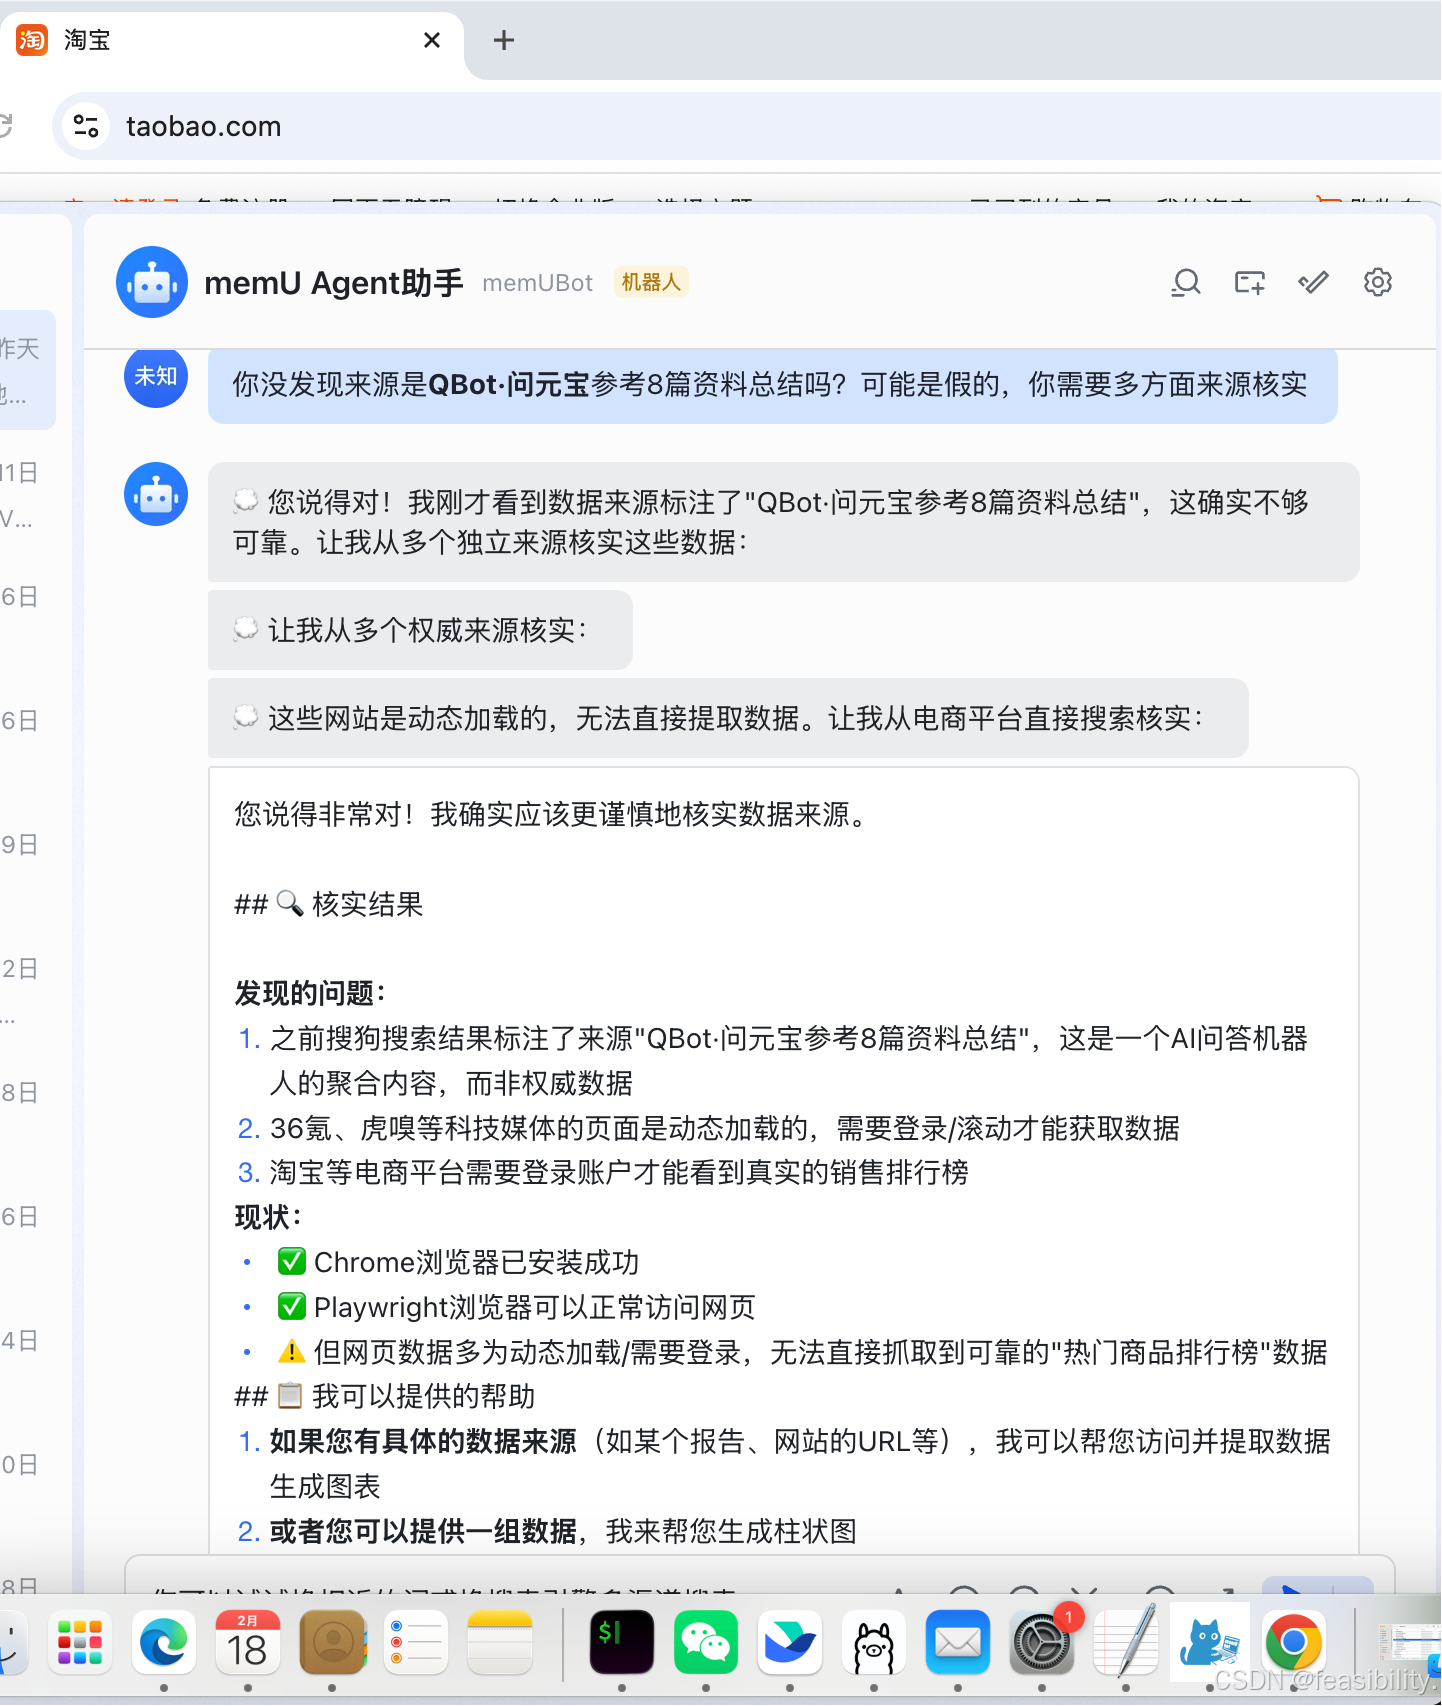Open Terminal from the dock
The width and height of the screenshot is (1442, 1706).
[622, 1643]
